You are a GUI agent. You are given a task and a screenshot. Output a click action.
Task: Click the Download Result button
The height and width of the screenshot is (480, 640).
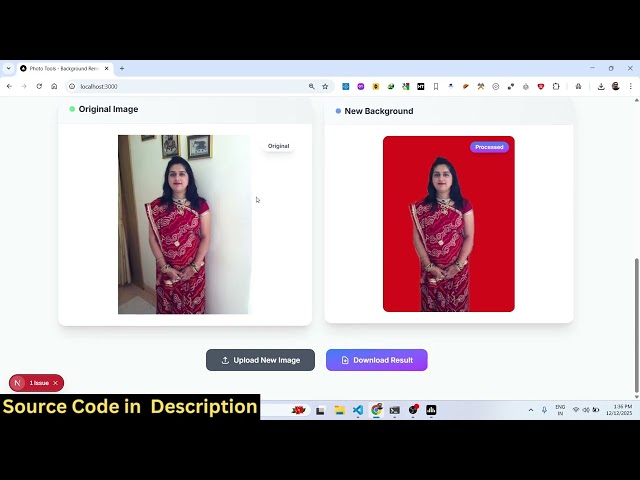[x=377, y=360]
